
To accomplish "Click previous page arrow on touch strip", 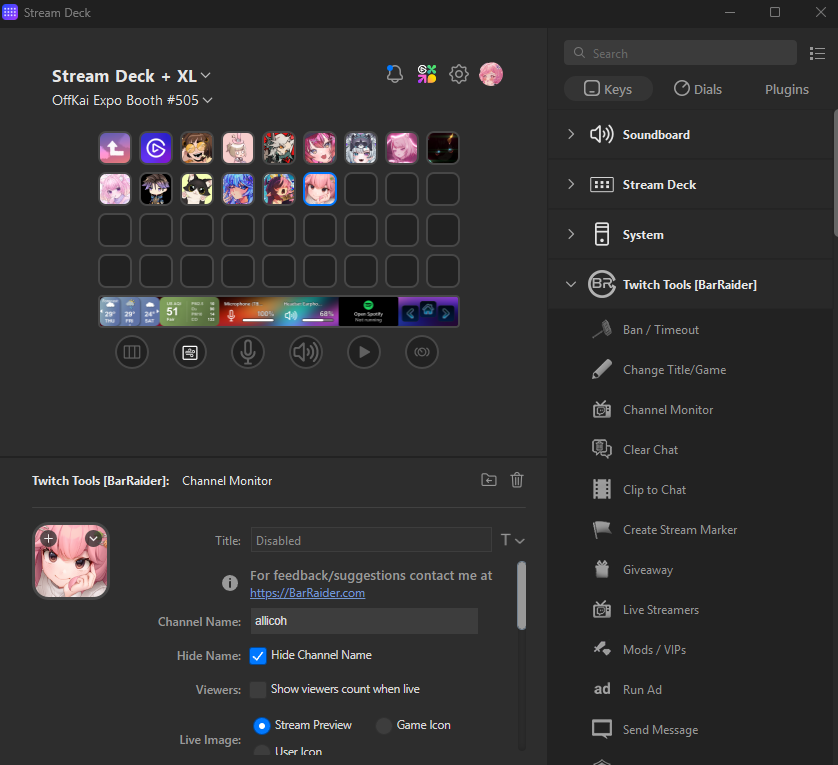I will 410,314.
